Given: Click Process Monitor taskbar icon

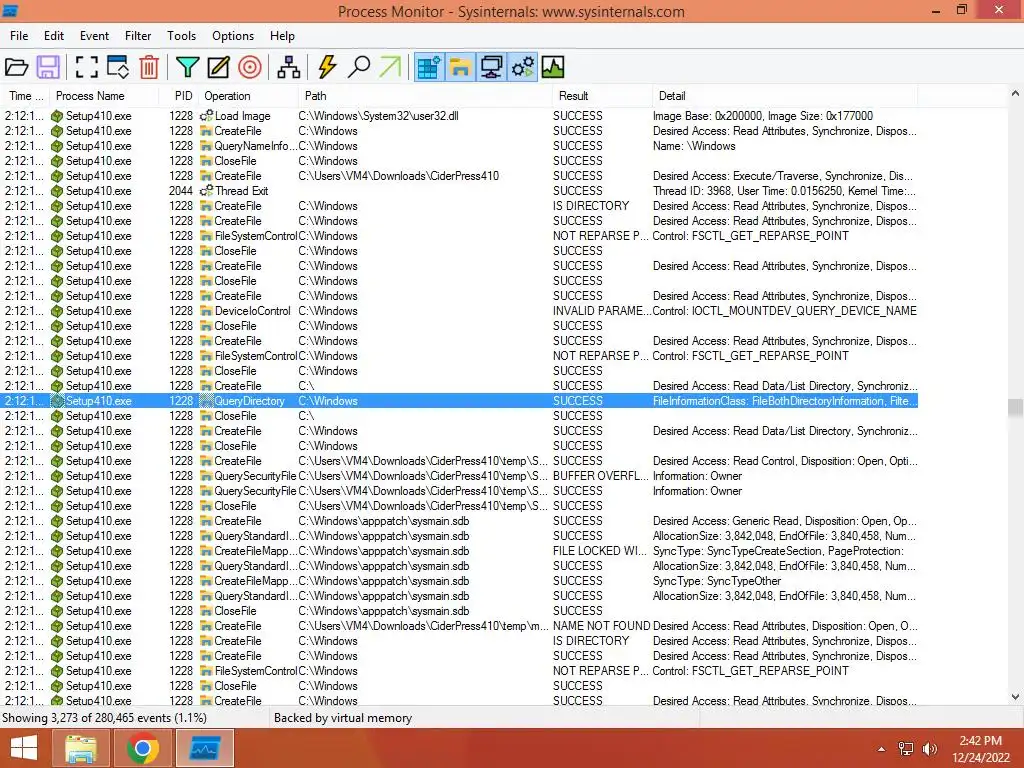Looking at the screenshot, I should (x=204, y=748).
